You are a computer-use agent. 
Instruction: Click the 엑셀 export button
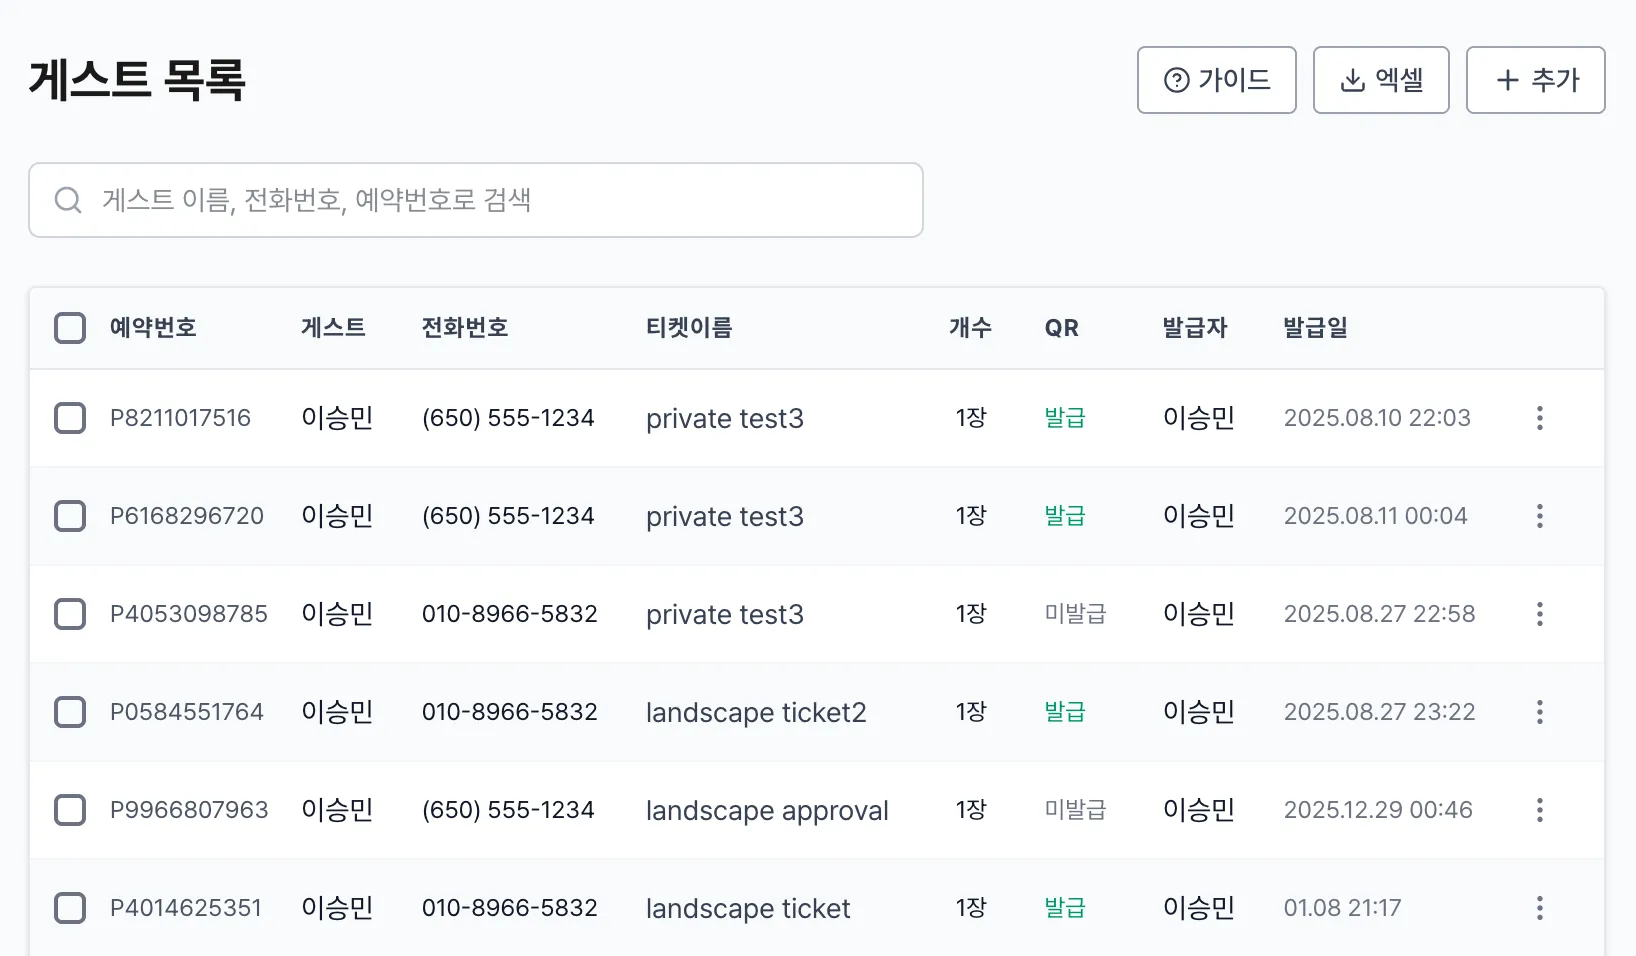(1381, 80)
